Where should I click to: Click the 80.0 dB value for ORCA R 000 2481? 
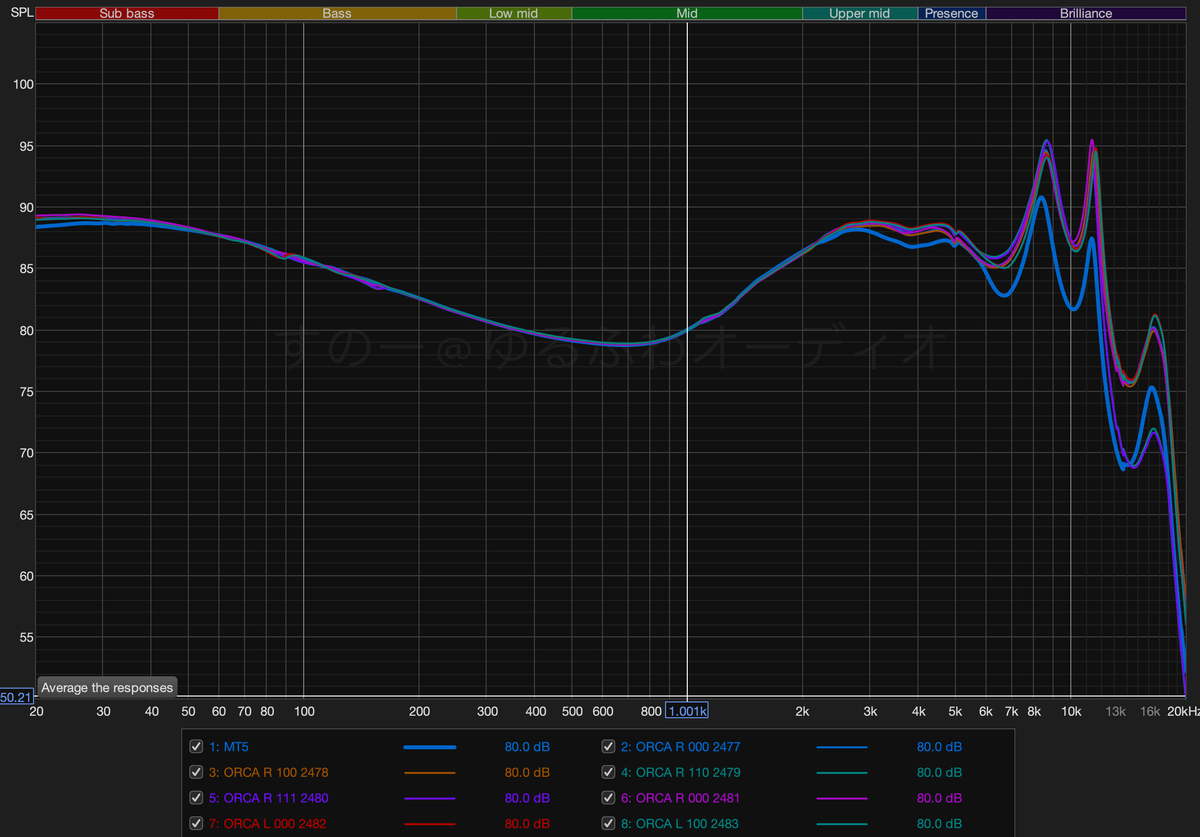(939, 798)
